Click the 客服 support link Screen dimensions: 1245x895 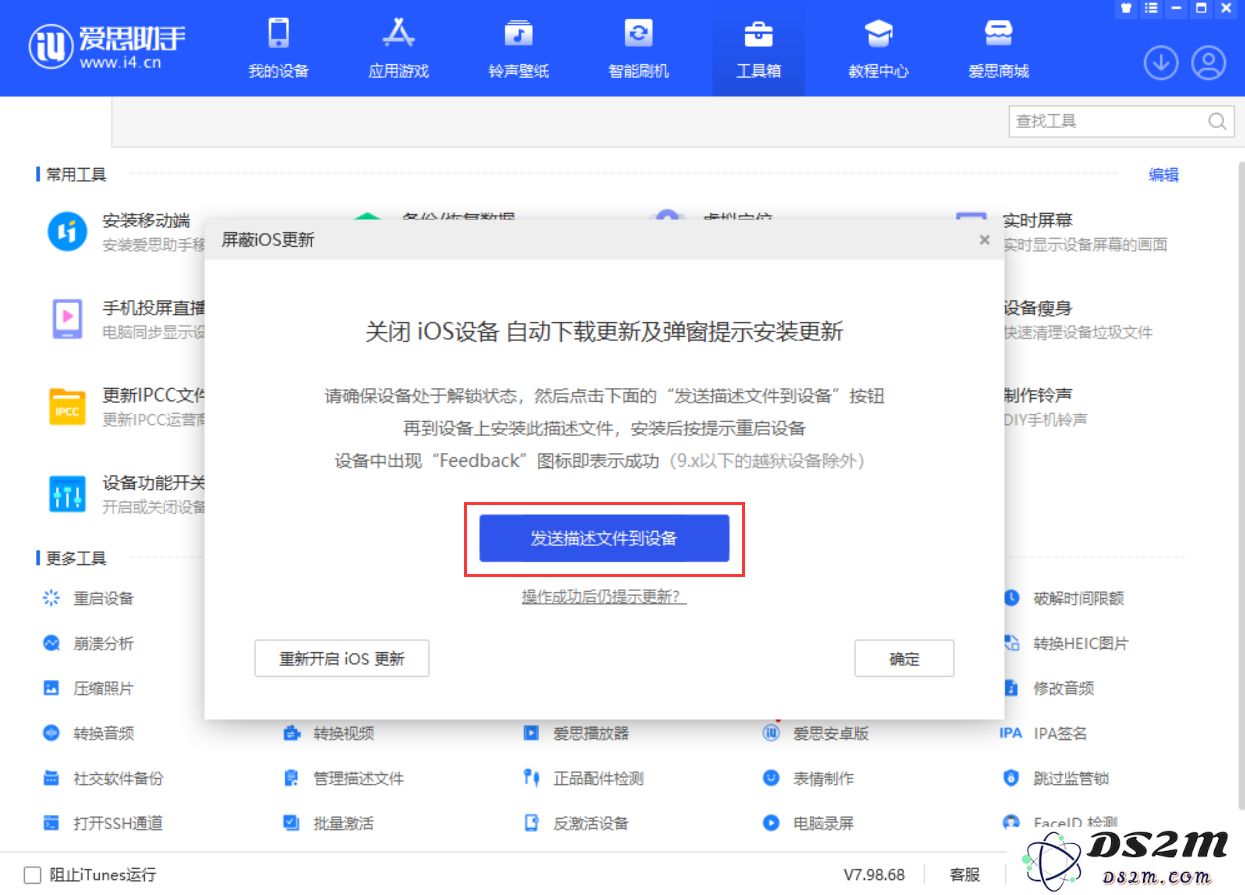[965, 875]
